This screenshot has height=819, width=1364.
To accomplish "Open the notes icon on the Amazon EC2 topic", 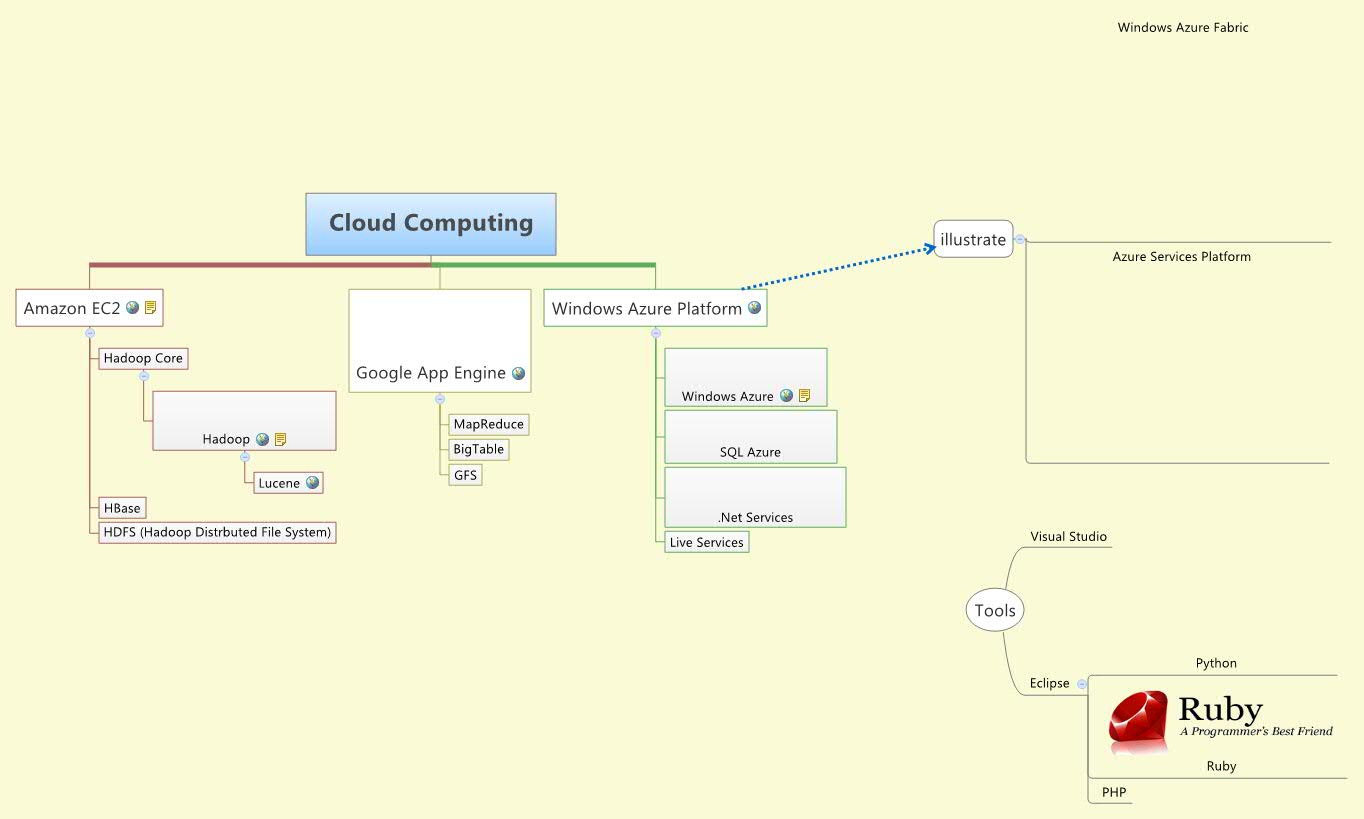I will pyautogui.click(x=151, y=308).
